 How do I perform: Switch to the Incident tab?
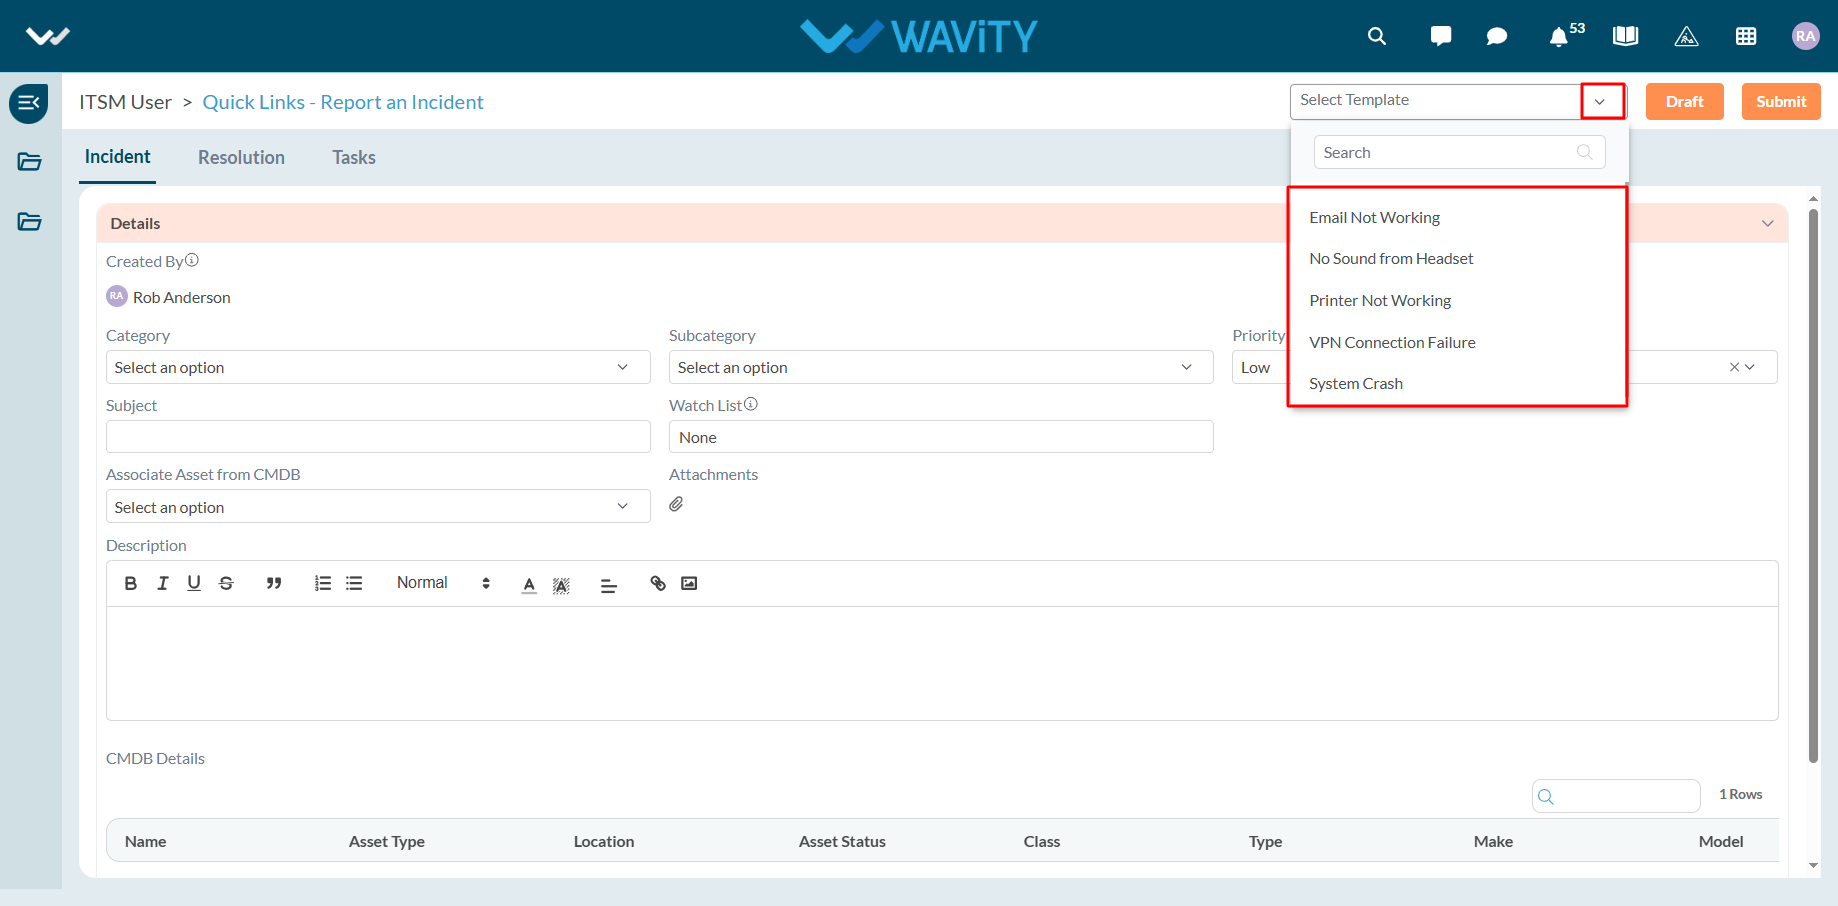tap(117, 157)
